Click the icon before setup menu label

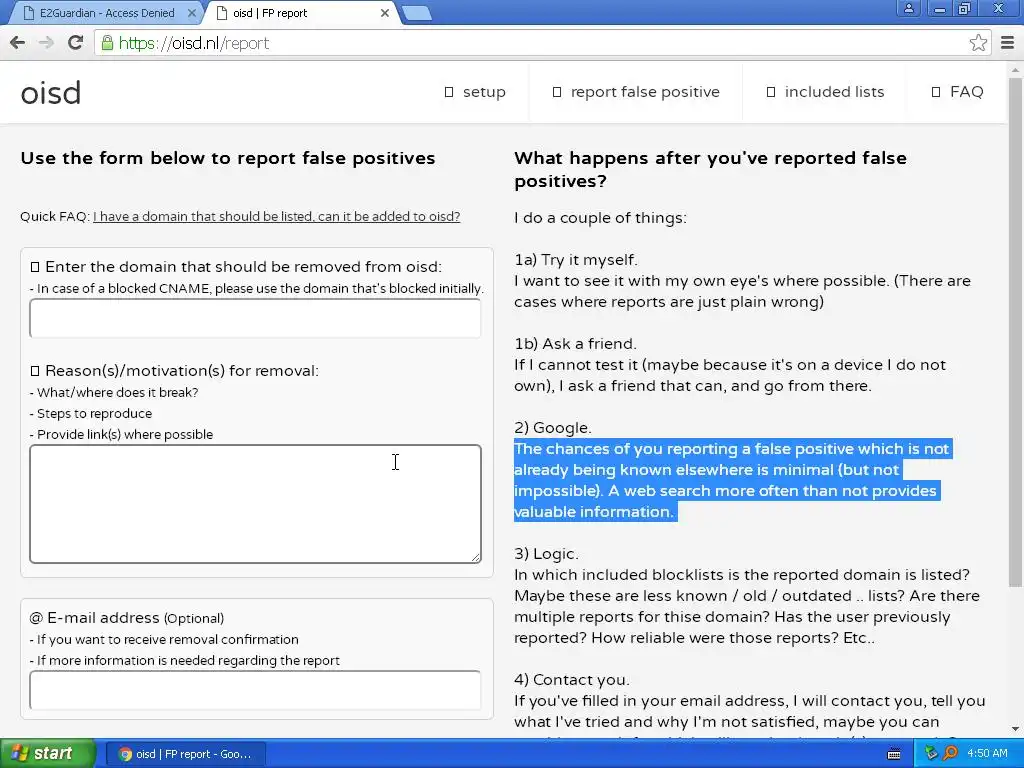point(449,92)
